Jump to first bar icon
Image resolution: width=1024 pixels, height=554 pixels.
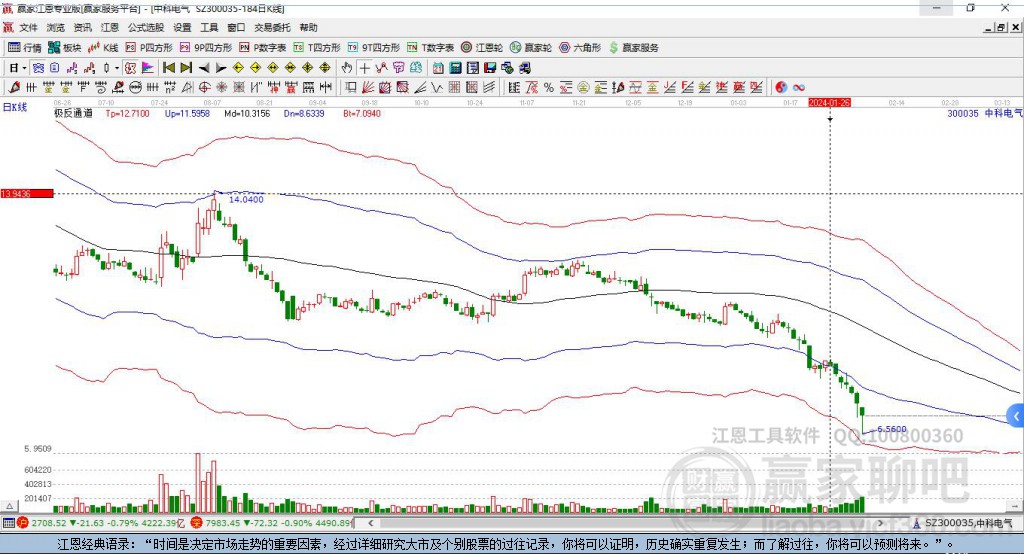pos(168,68)
